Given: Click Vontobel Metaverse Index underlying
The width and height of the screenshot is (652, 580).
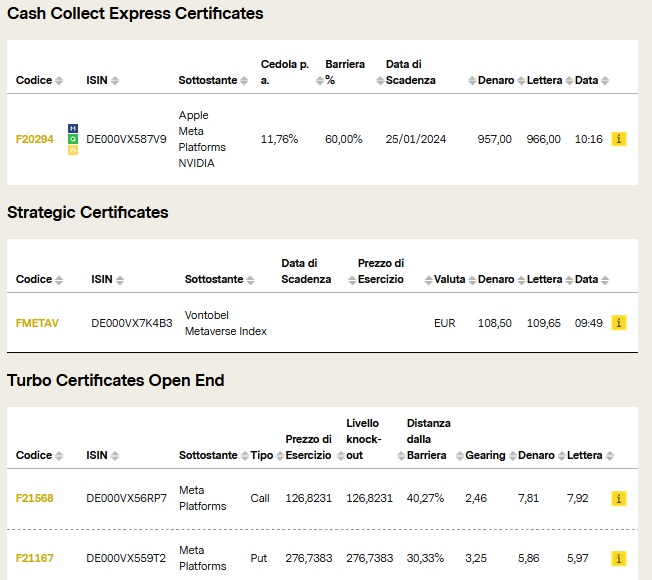Looking at the screenshot, I should 226,323.
